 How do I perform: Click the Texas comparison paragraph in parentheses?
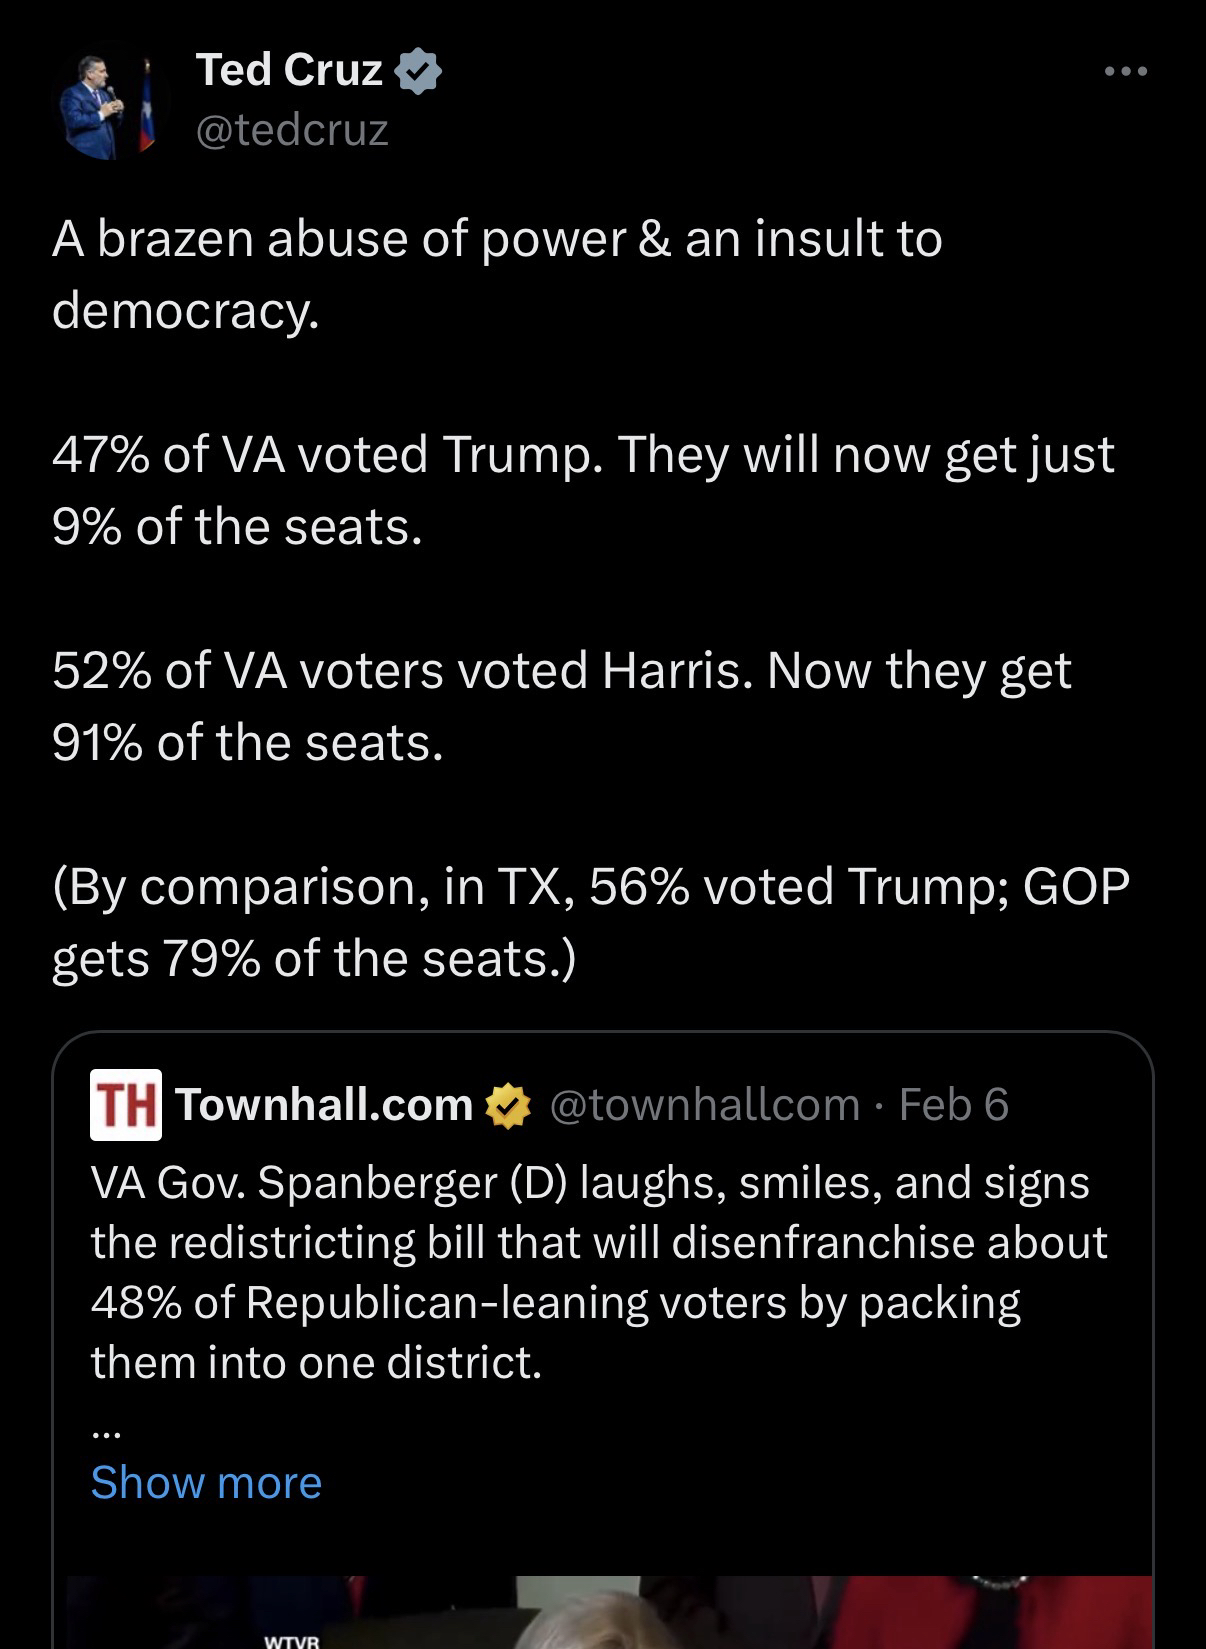pos(590,922)
